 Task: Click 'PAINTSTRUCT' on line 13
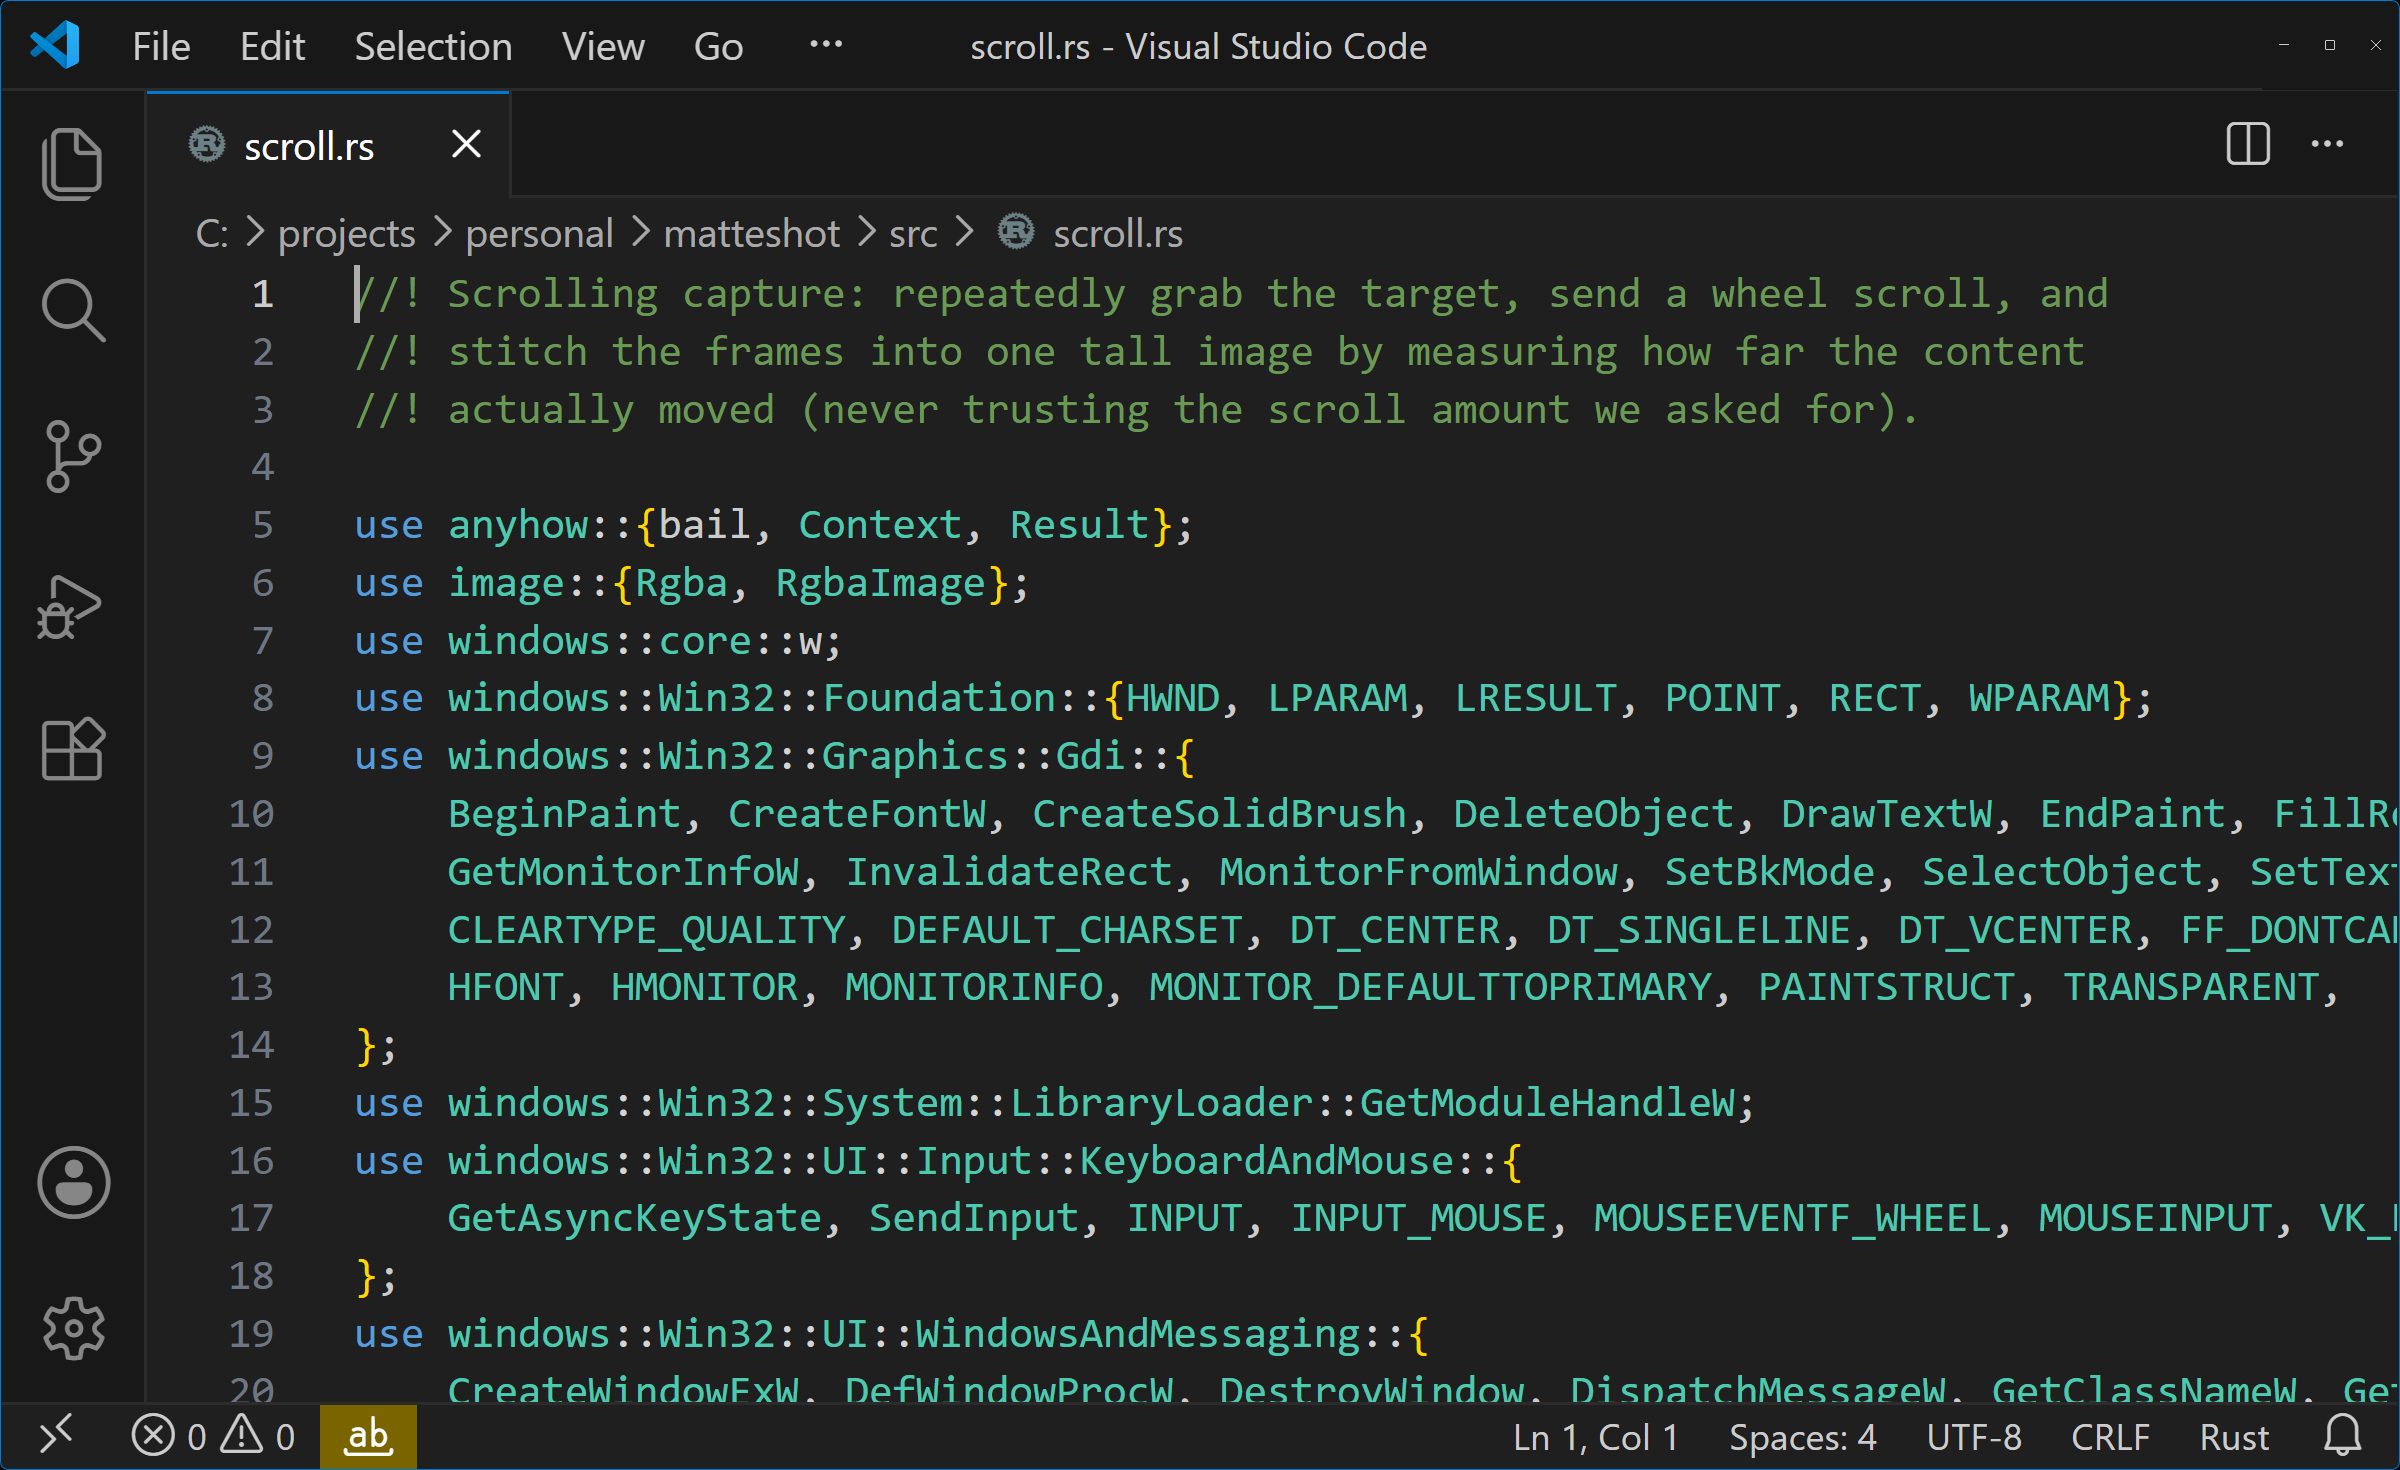click(x=1887, y=987)
